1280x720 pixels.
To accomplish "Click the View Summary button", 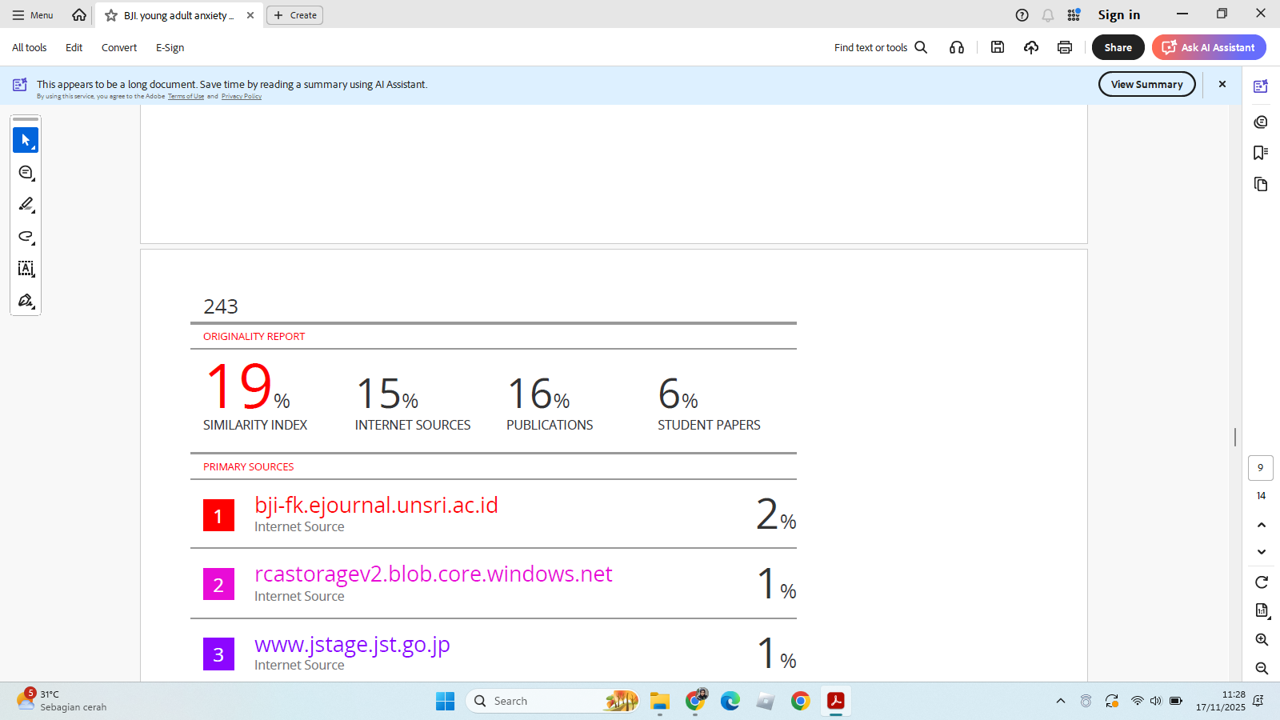I will pos(1146,84).
